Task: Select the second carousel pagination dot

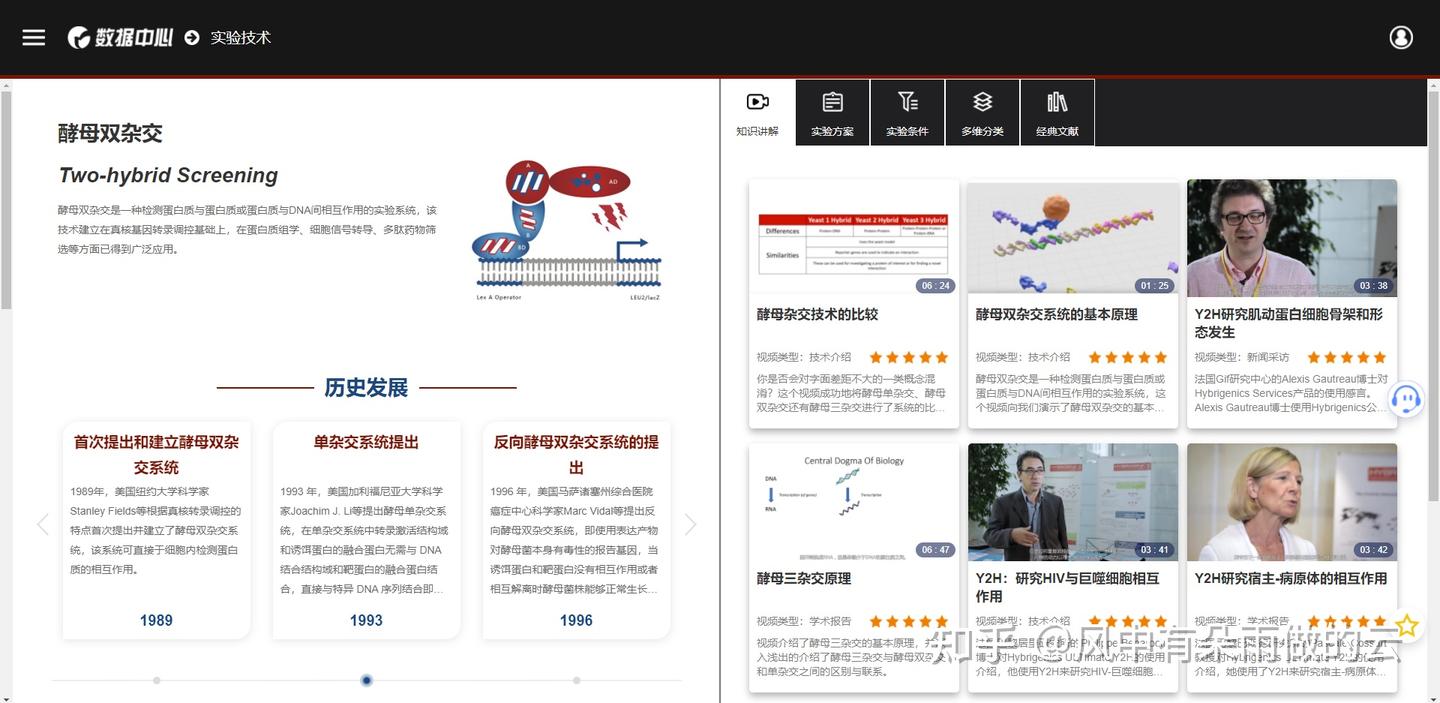Action: [366, 680]
